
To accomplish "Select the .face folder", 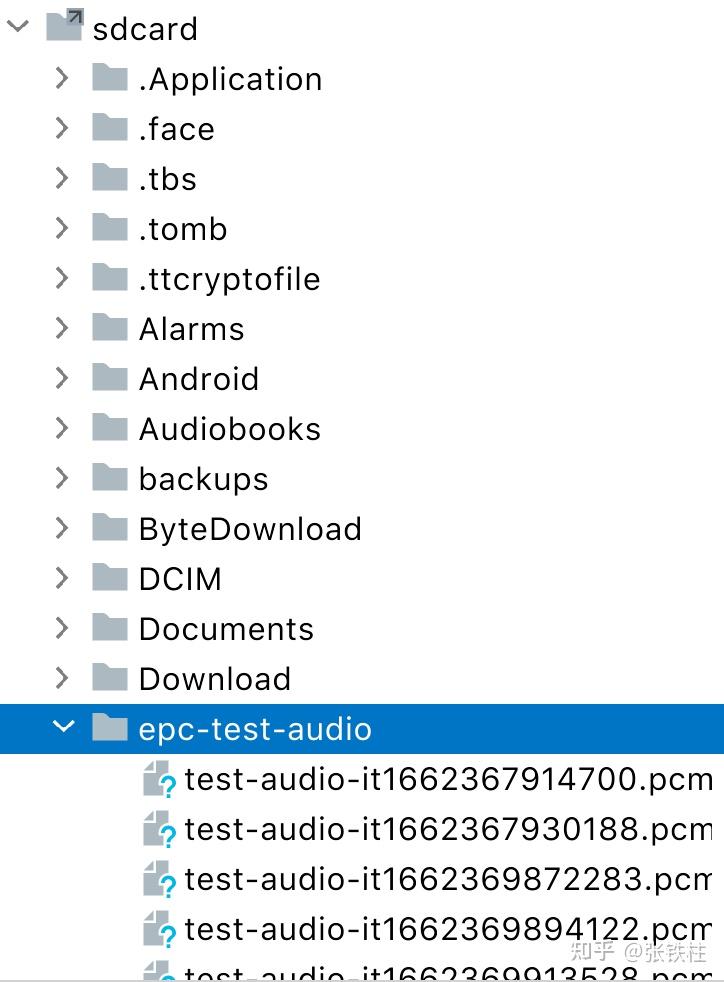I will coord(176,128).
